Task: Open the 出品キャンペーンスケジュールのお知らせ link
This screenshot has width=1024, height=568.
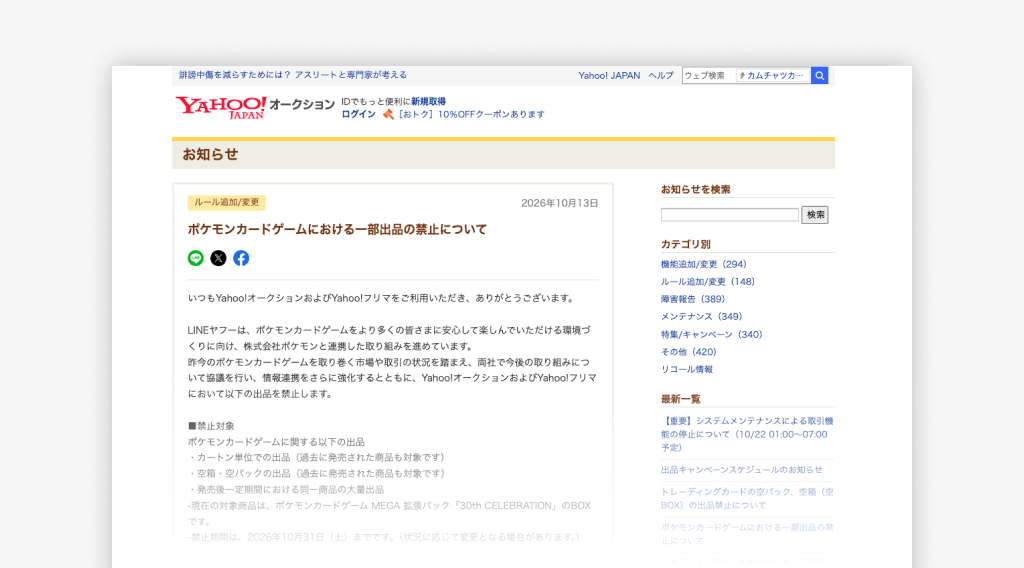Action: pos(742,469)
